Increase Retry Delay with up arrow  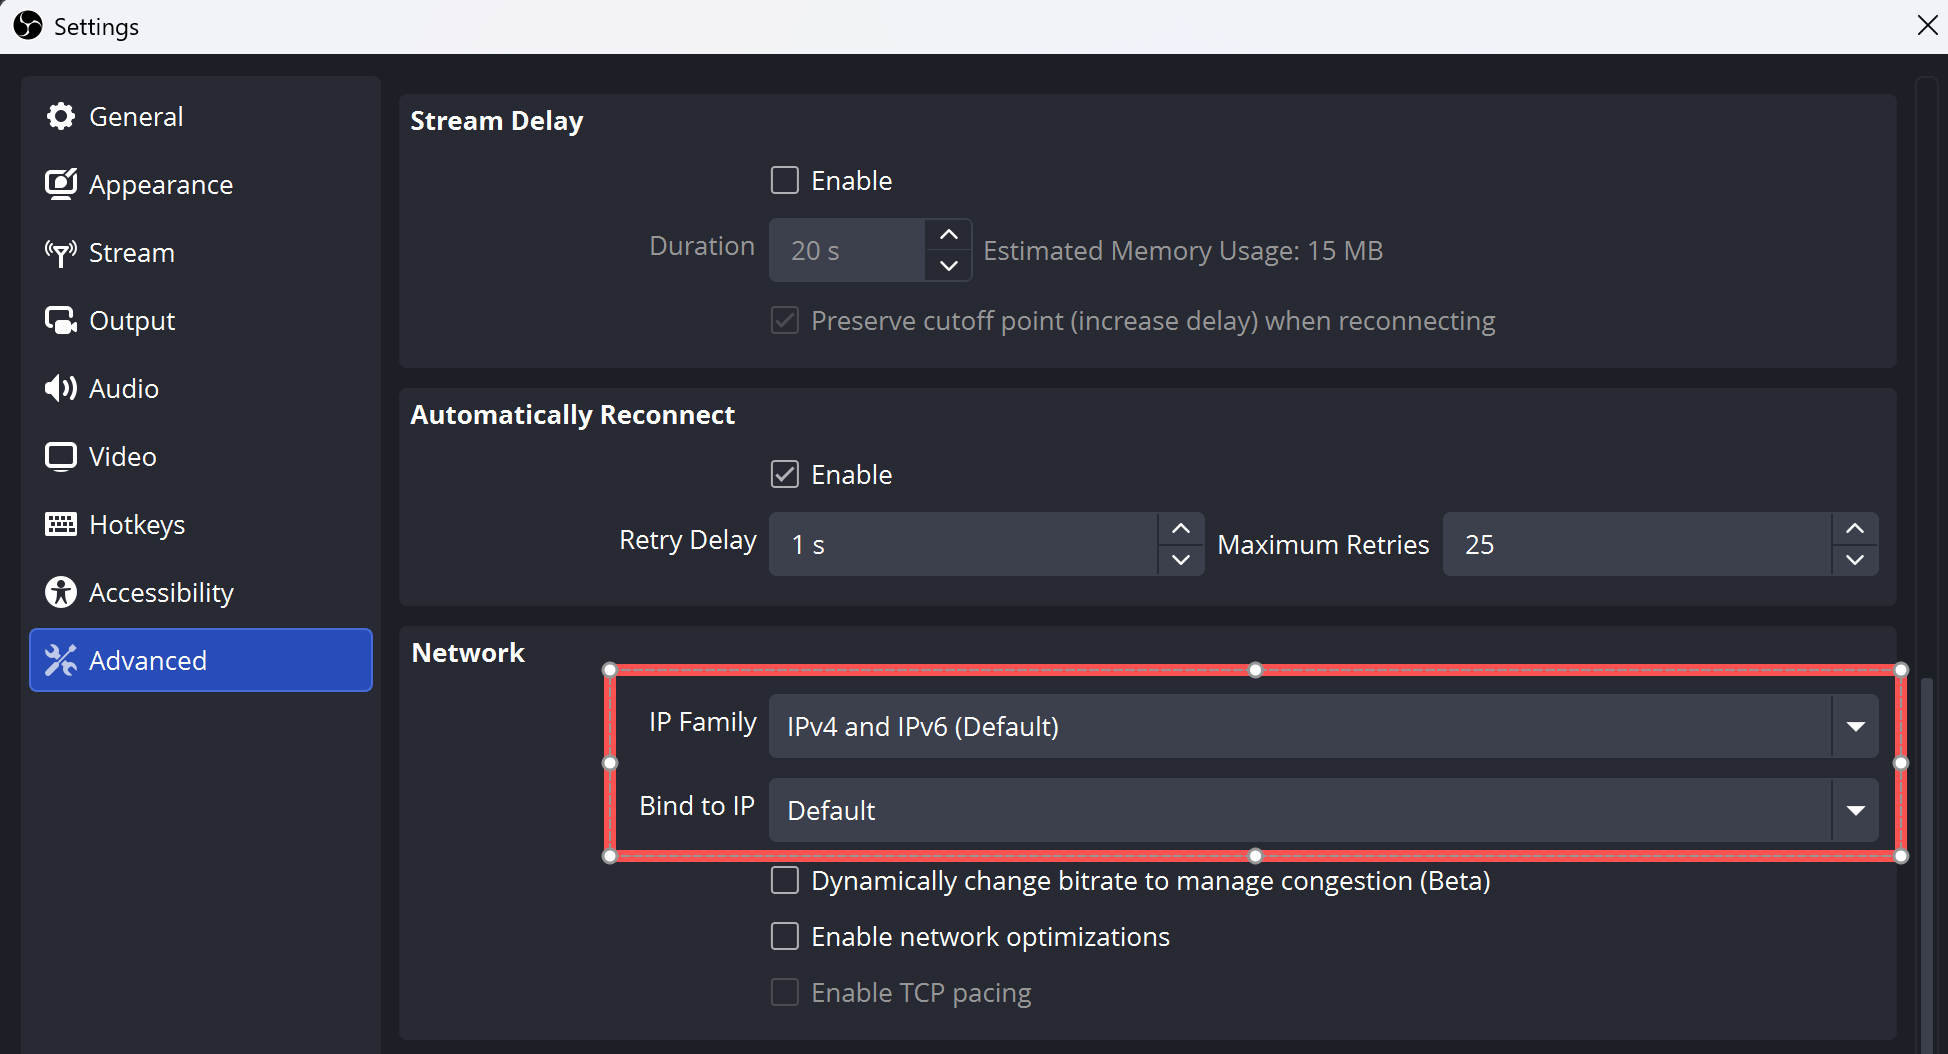click(x=1181, y=528)
